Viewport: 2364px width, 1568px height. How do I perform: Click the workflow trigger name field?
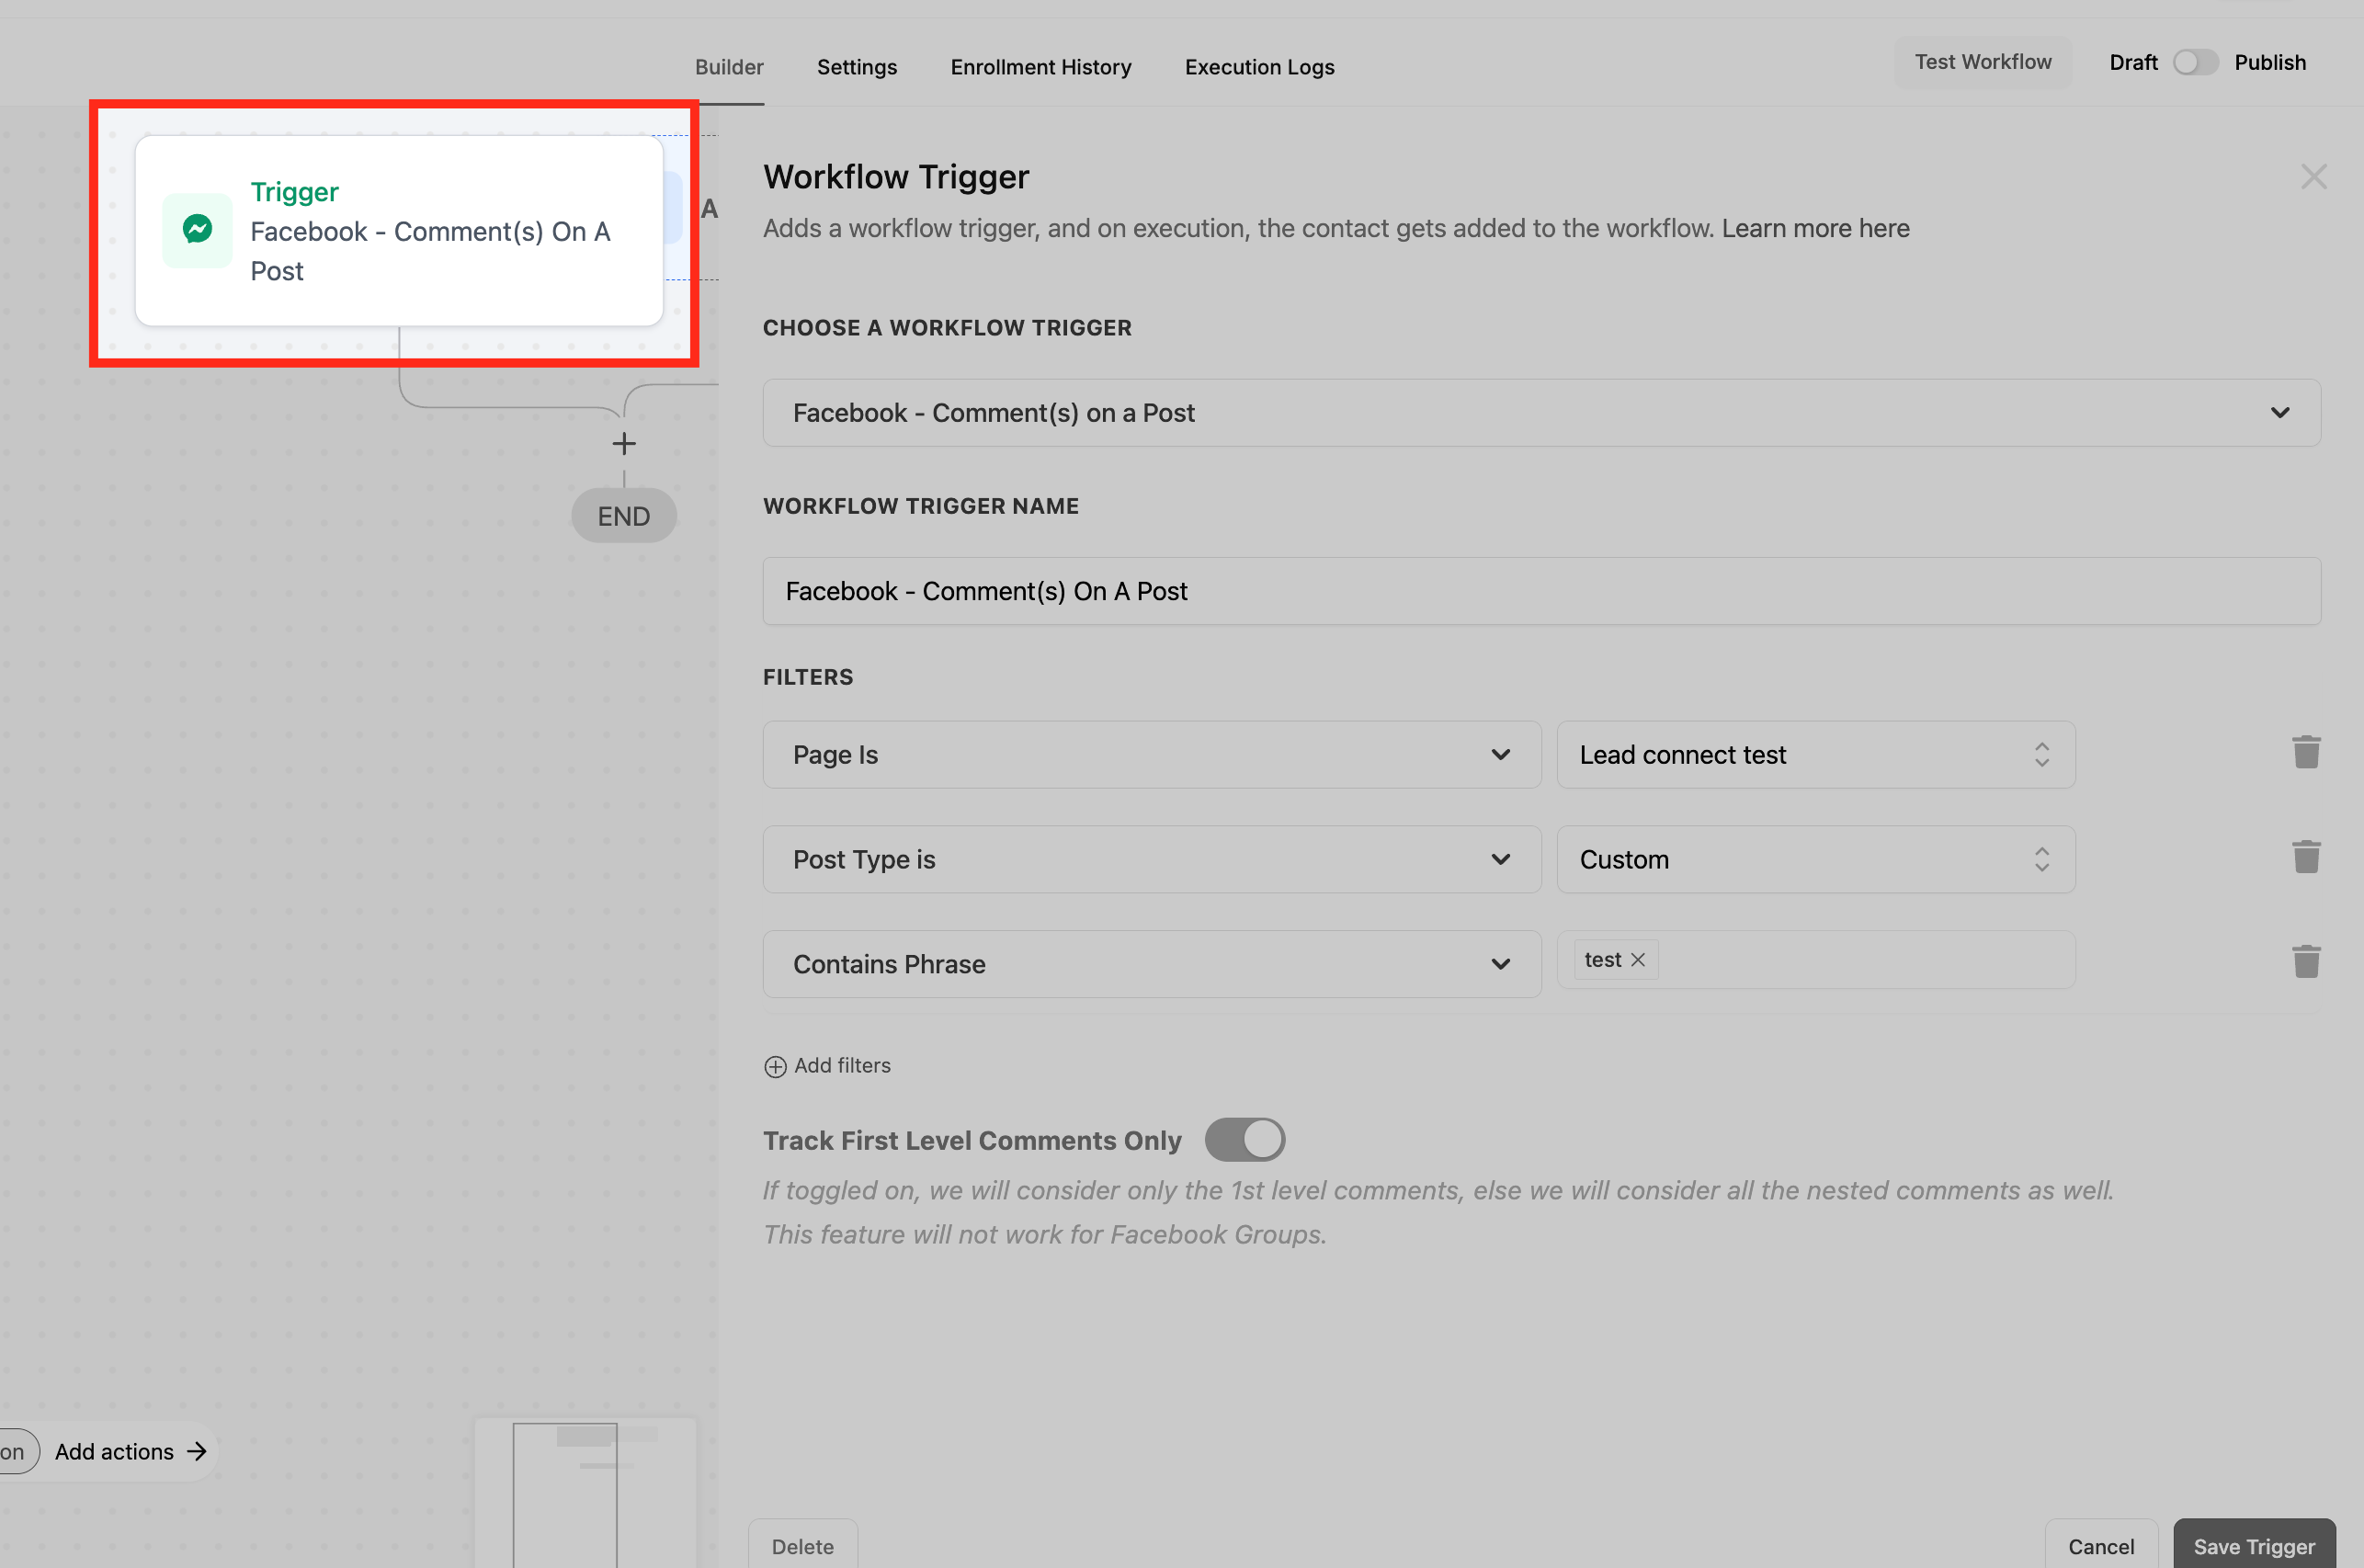pyautogui.click(x=1540, y=591)
